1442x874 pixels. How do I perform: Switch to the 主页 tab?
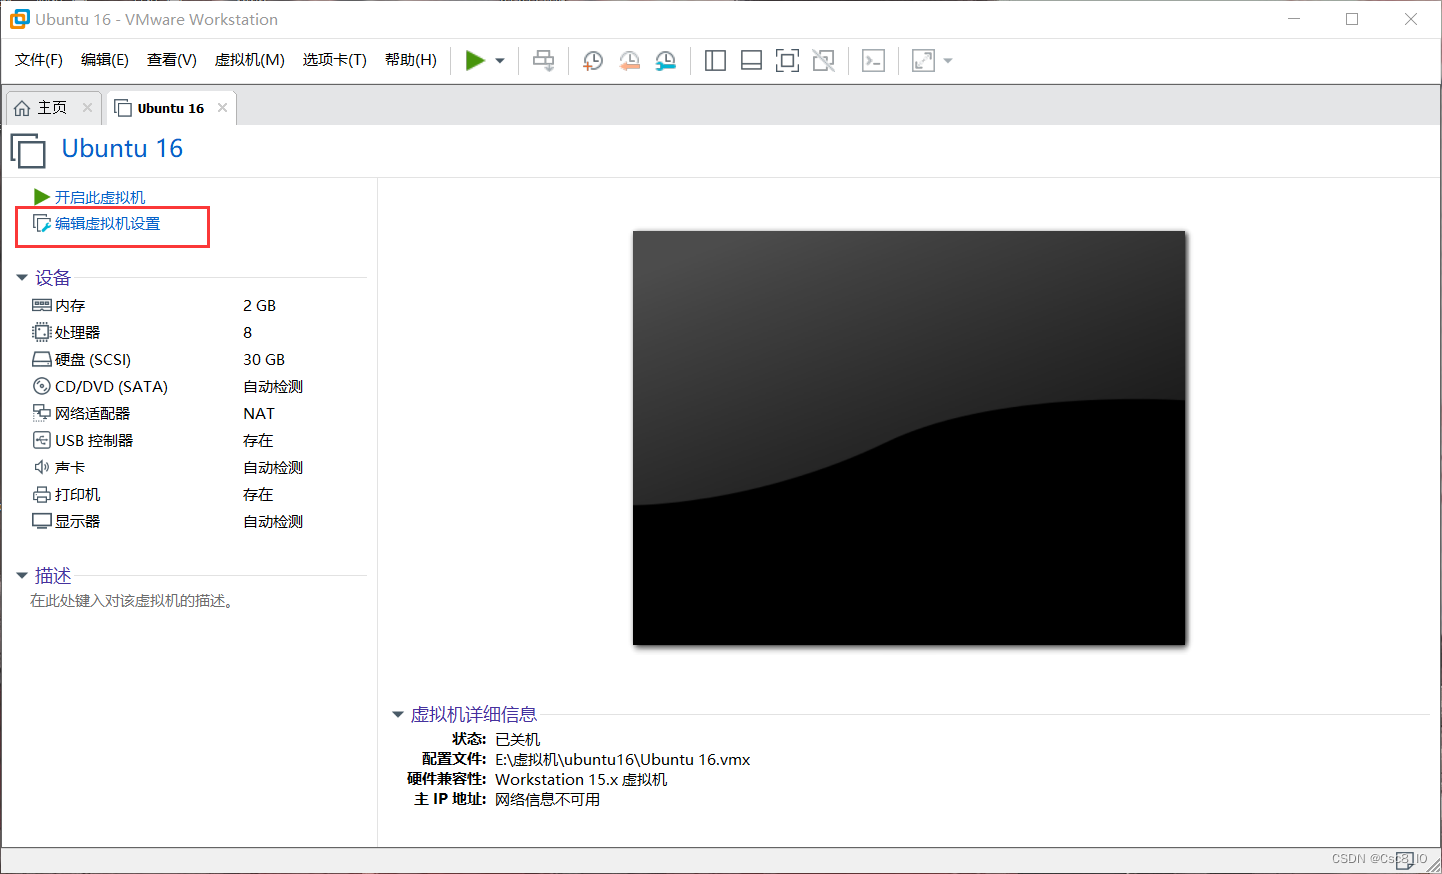click(x=52, y=108)
